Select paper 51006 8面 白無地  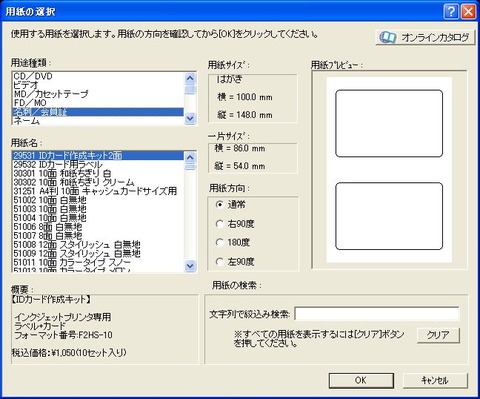click(x=98, y=227)
